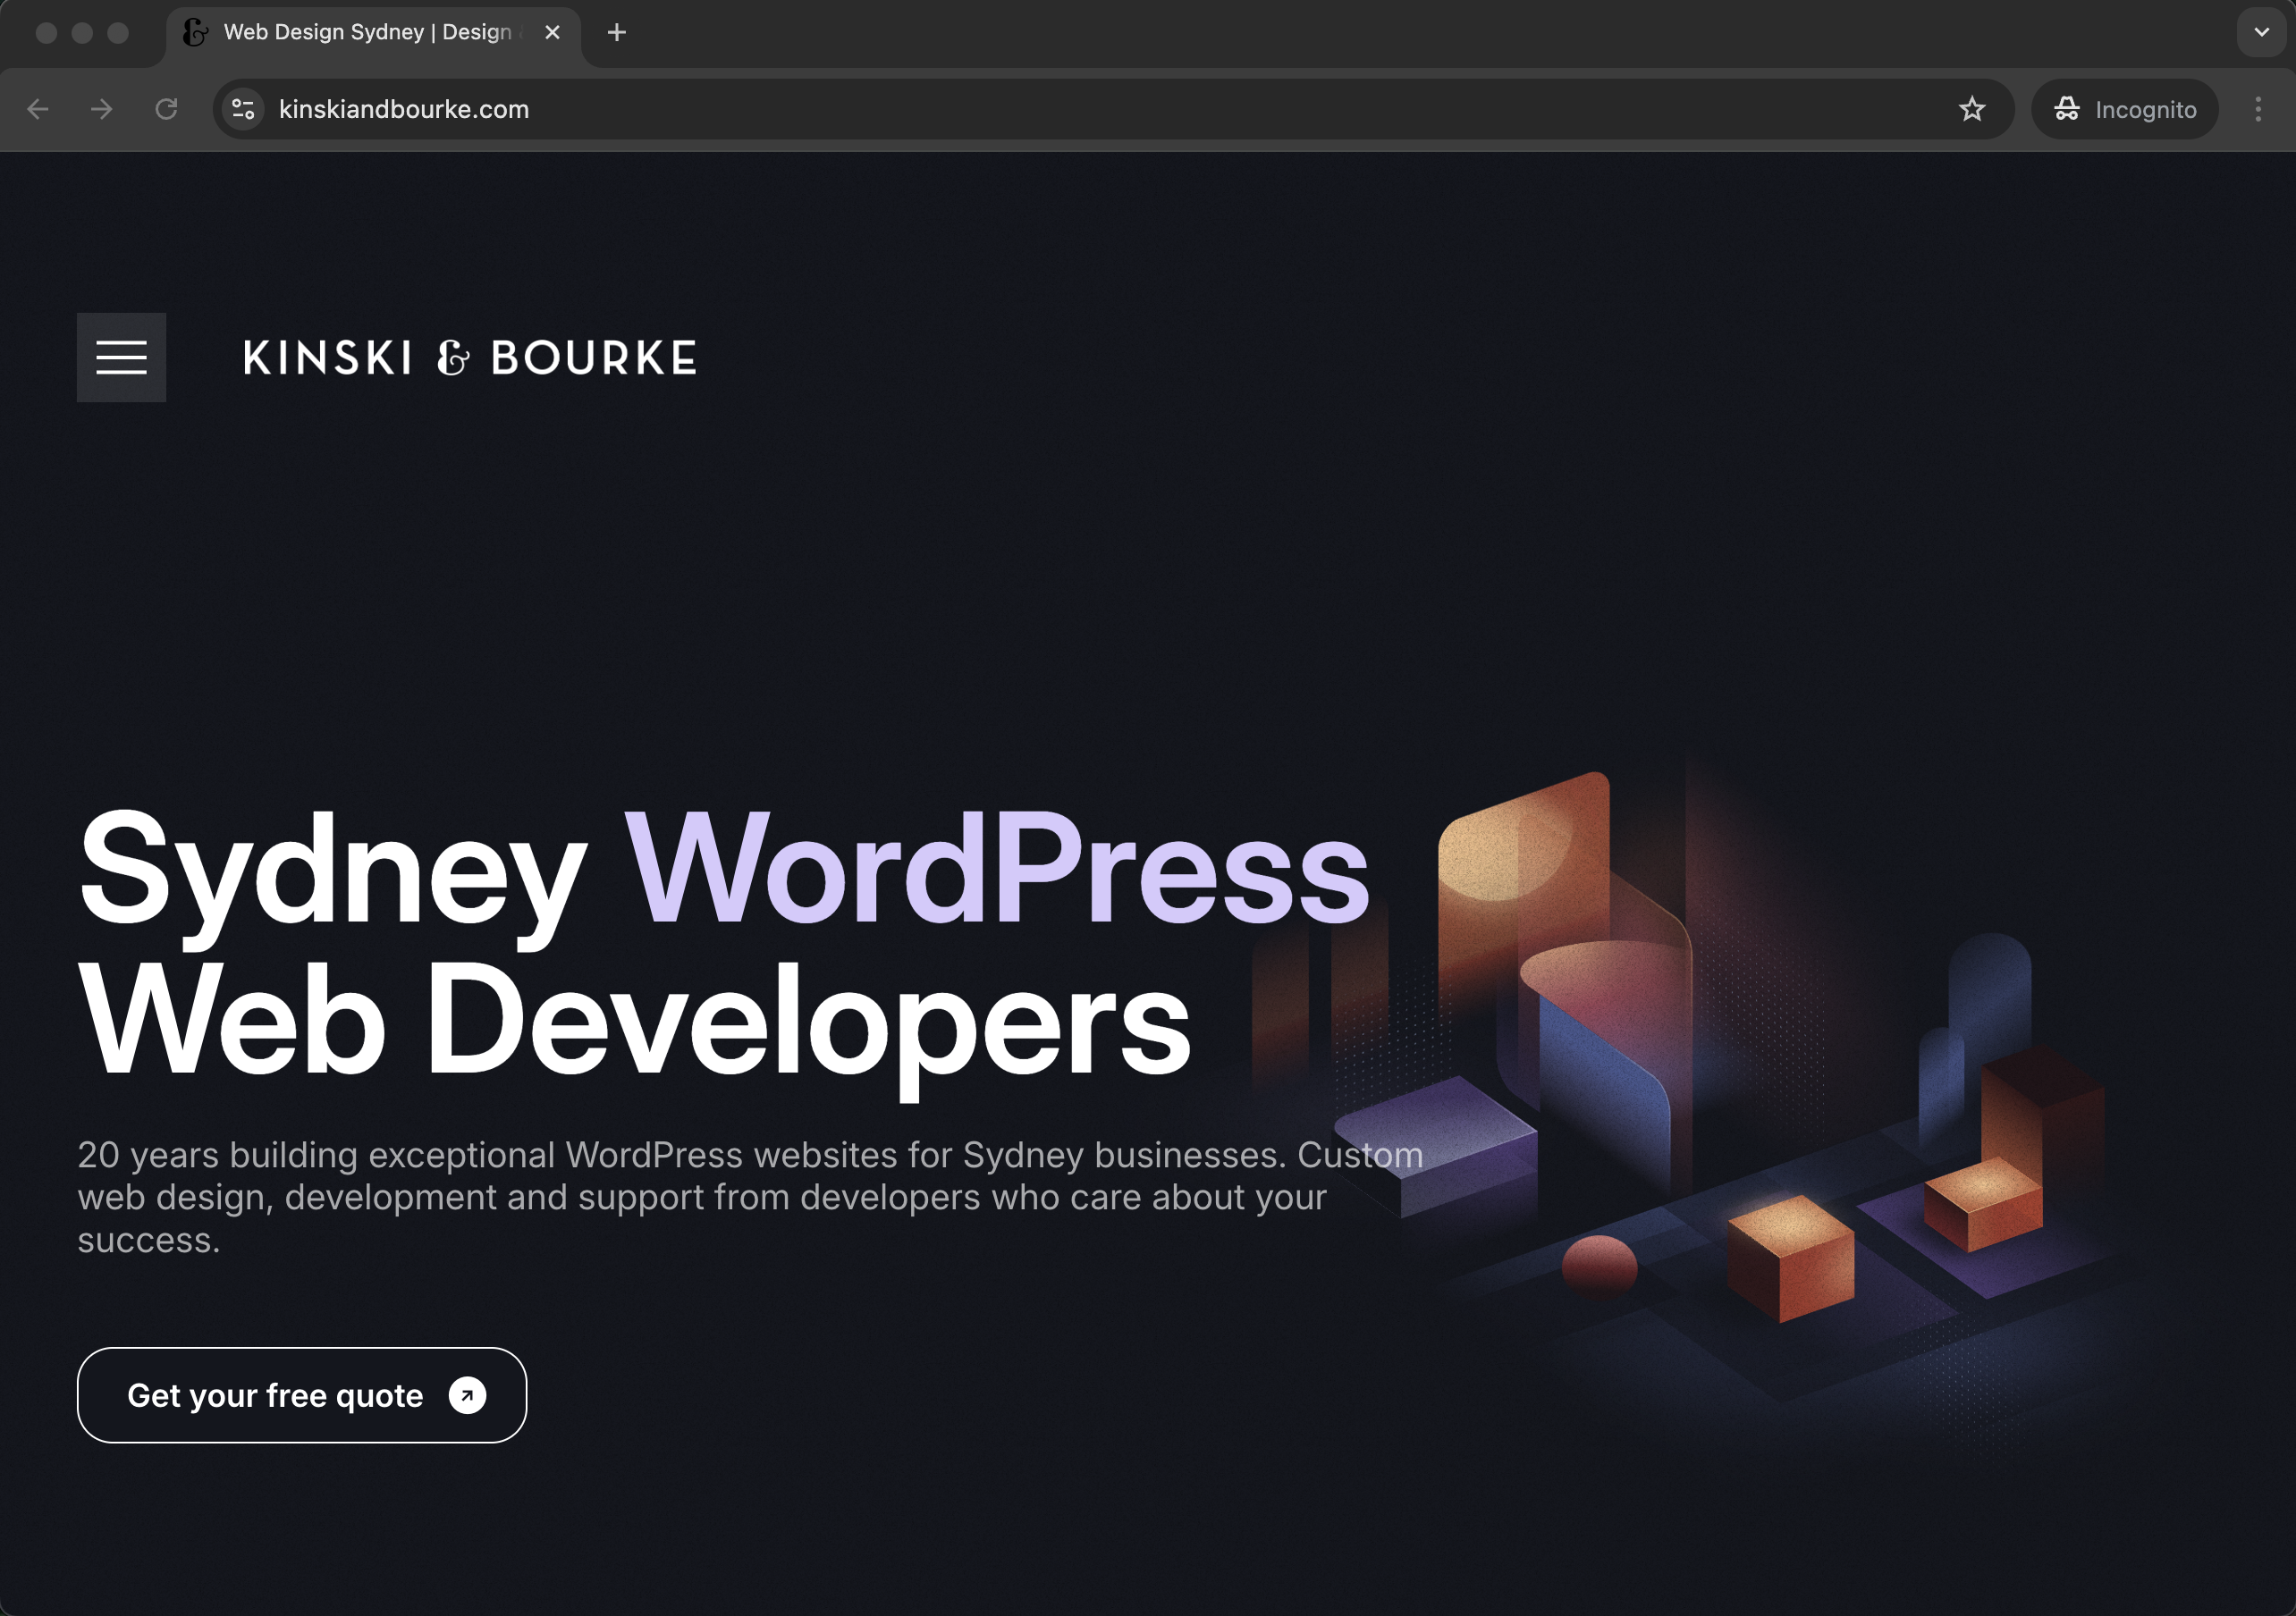Go forward to next page
The height and width of the screenshot is (1616, 2296).
(102, 109)
